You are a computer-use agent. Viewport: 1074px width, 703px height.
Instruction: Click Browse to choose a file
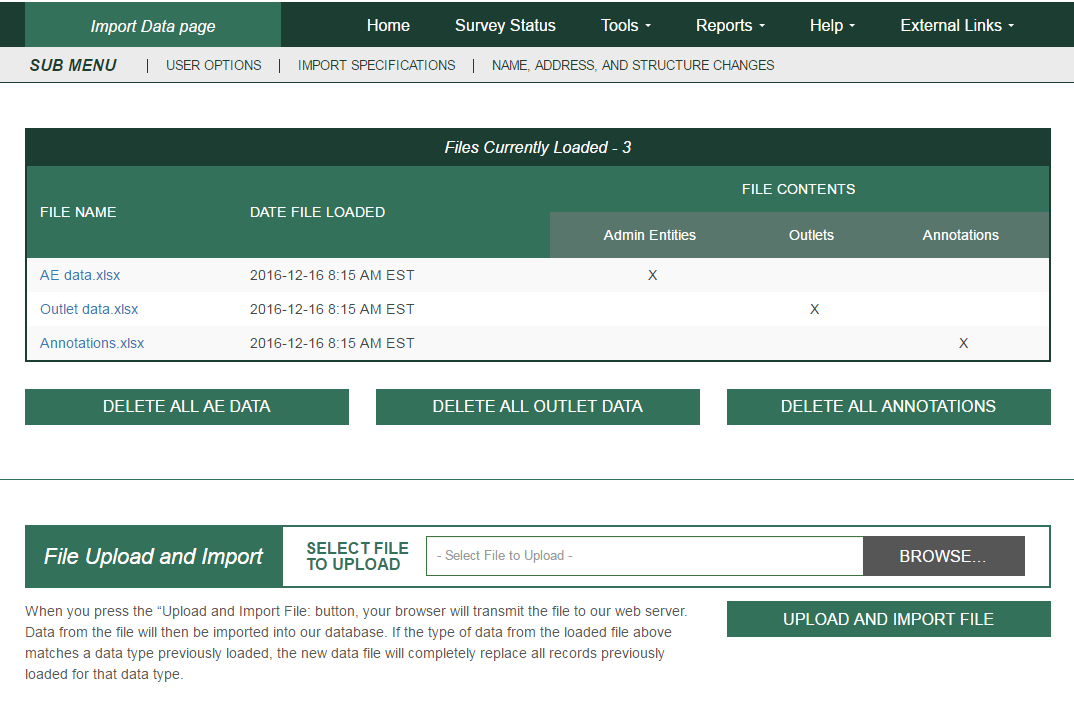[x=943, y=556]
